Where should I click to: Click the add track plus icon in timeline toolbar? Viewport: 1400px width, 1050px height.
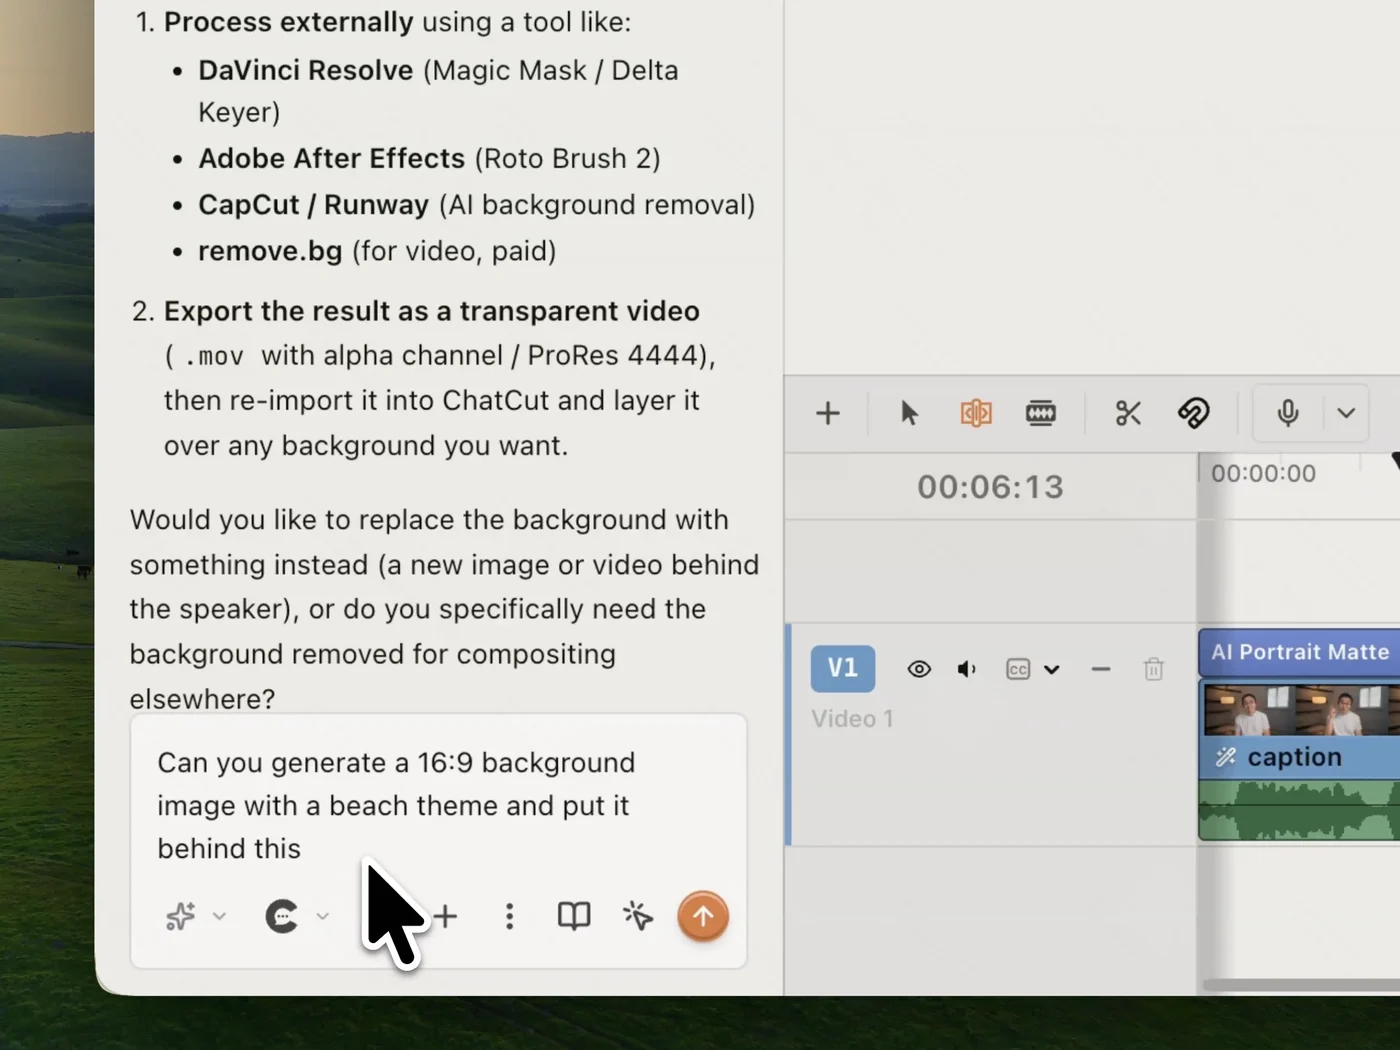point(828,413)
